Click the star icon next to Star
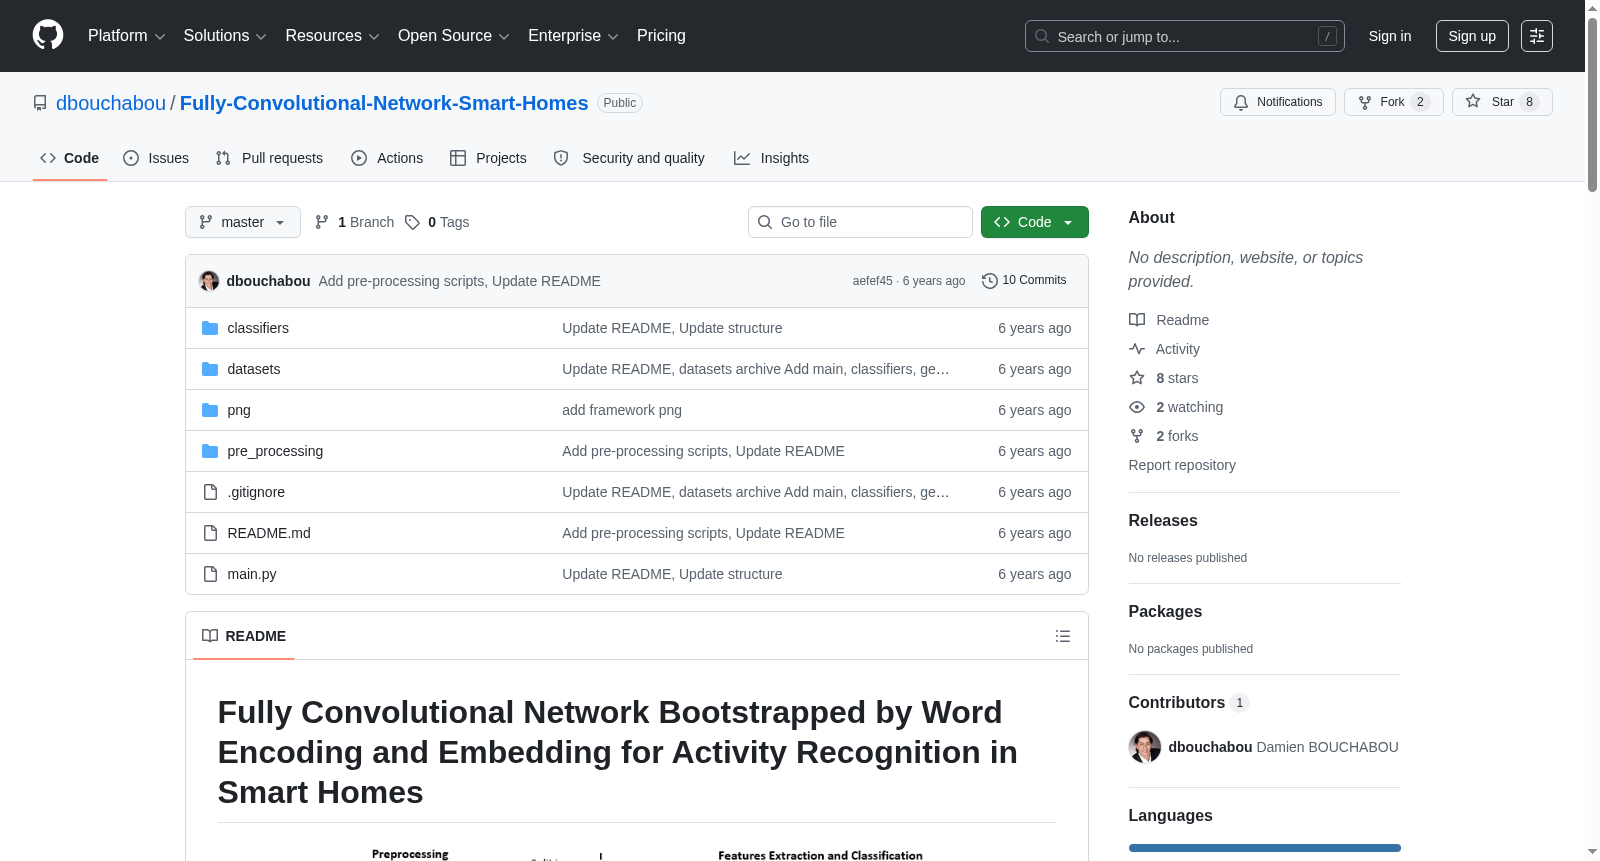Viewport: 1600px width, 861px height. (x=1473, y=101)
